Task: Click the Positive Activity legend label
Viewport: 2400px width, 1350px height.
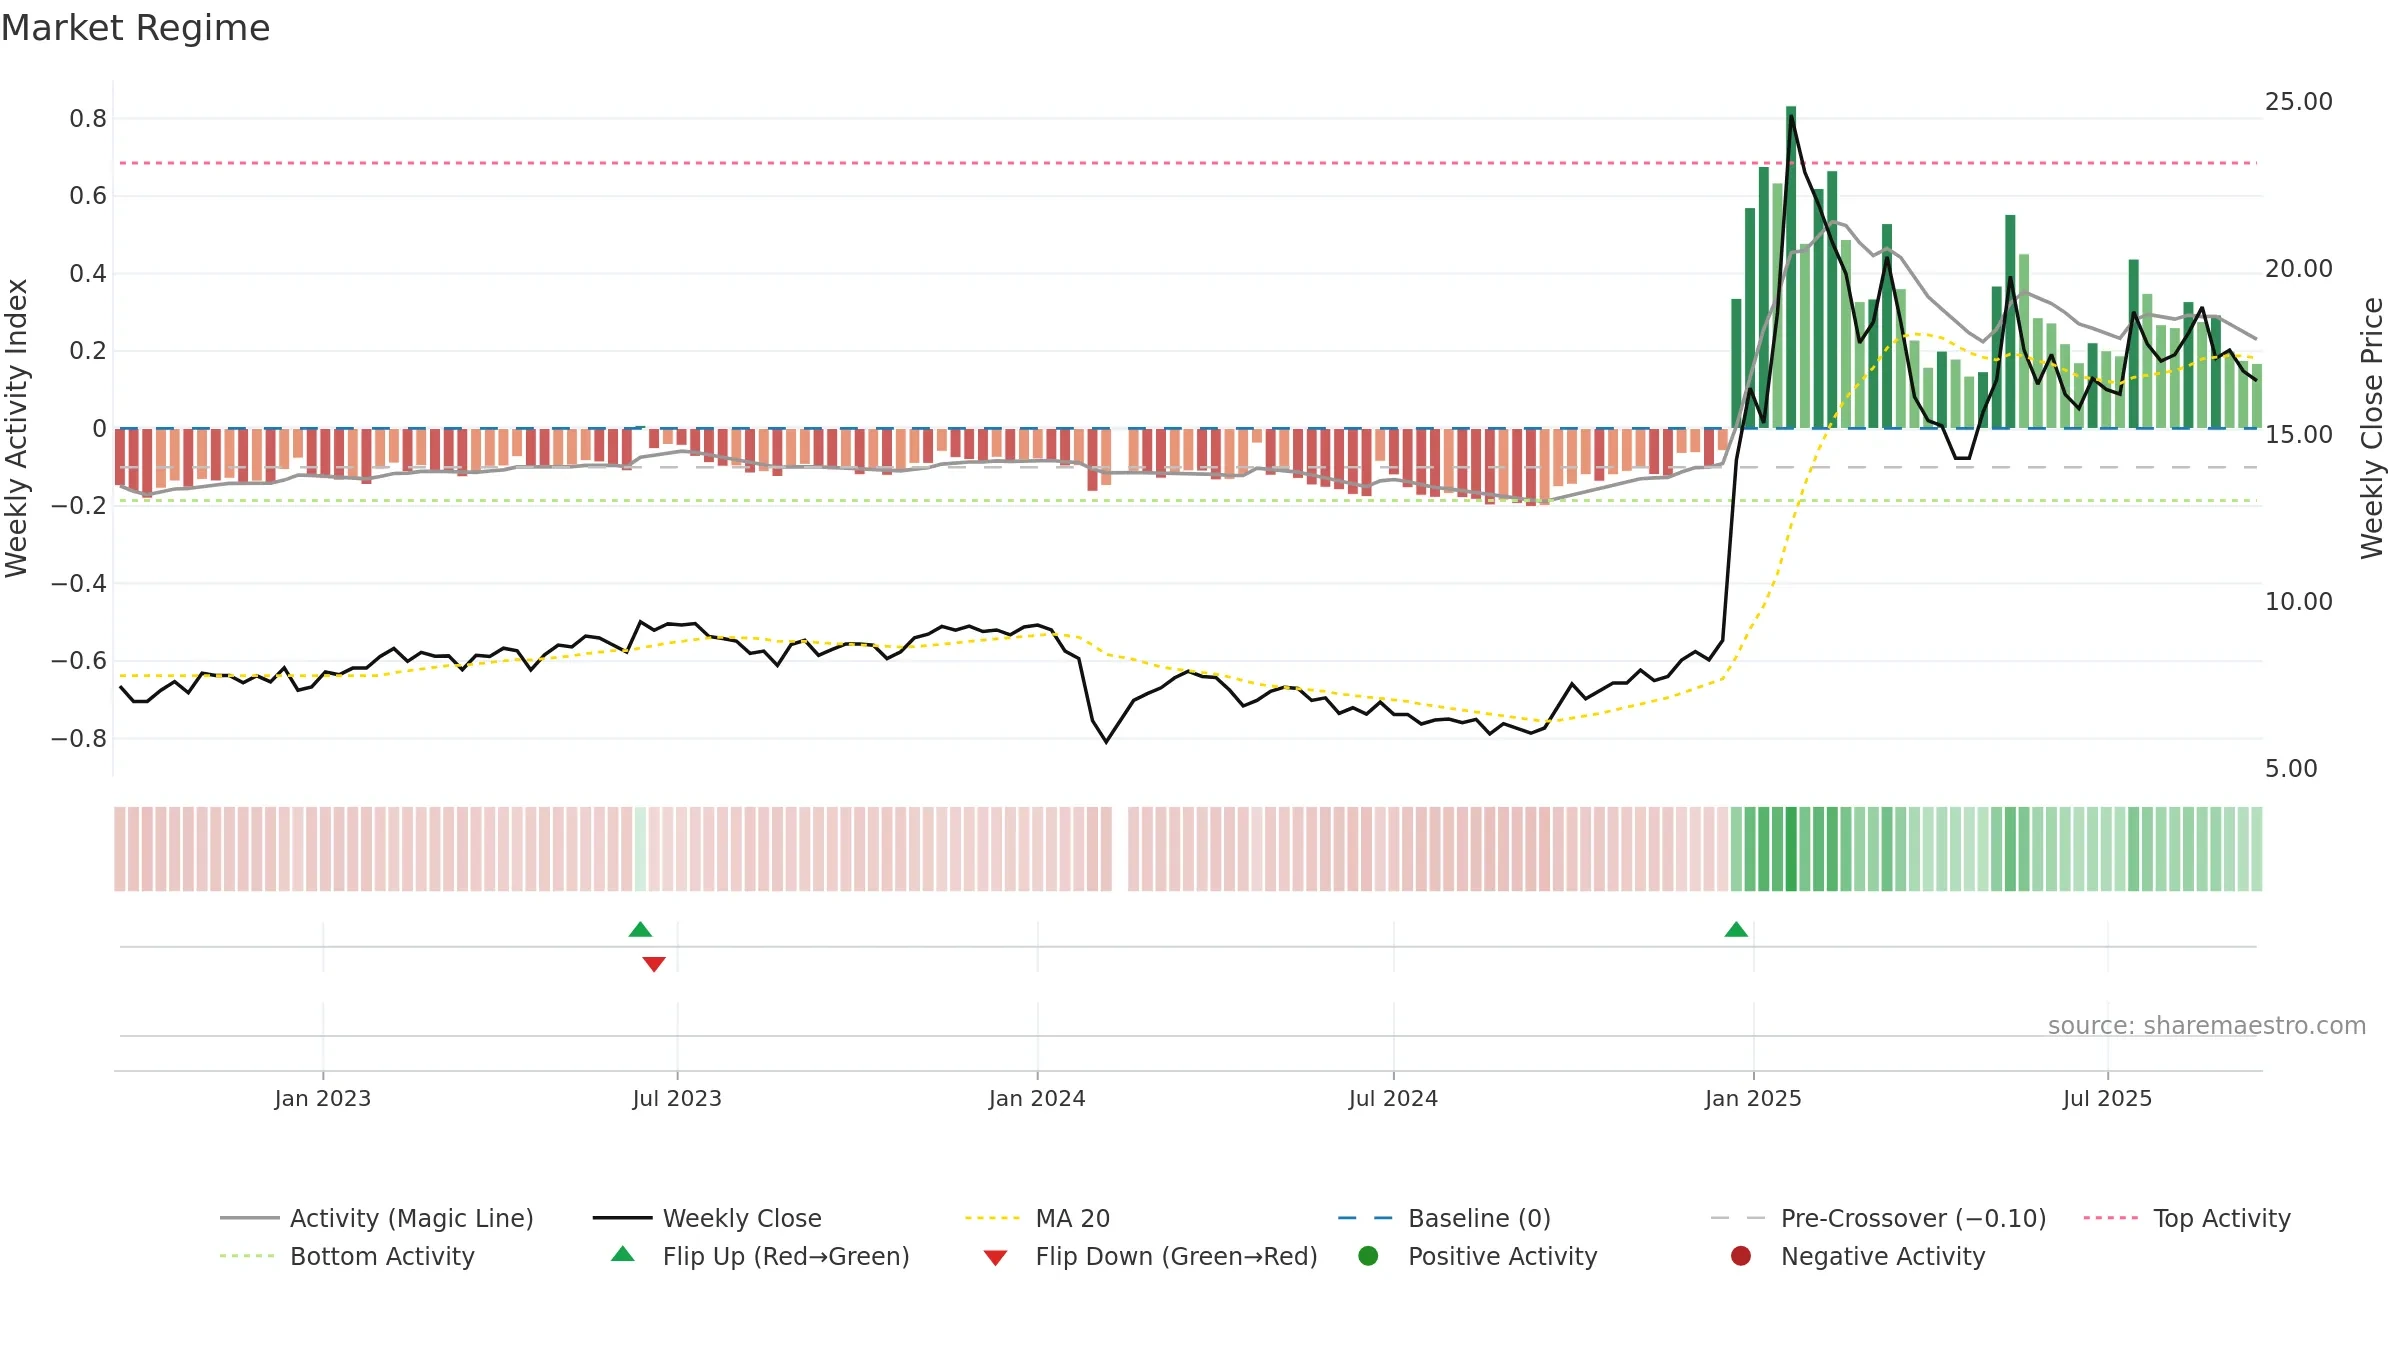Action: [1502, 1256]
